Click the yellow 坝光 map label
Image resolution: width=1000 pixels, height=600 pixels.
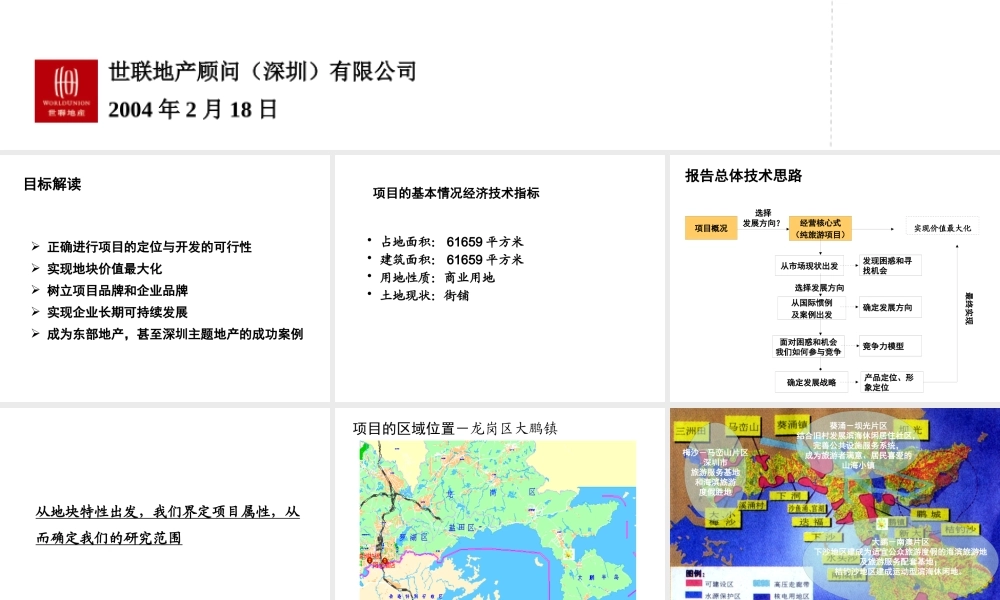[x=912, y=430]
